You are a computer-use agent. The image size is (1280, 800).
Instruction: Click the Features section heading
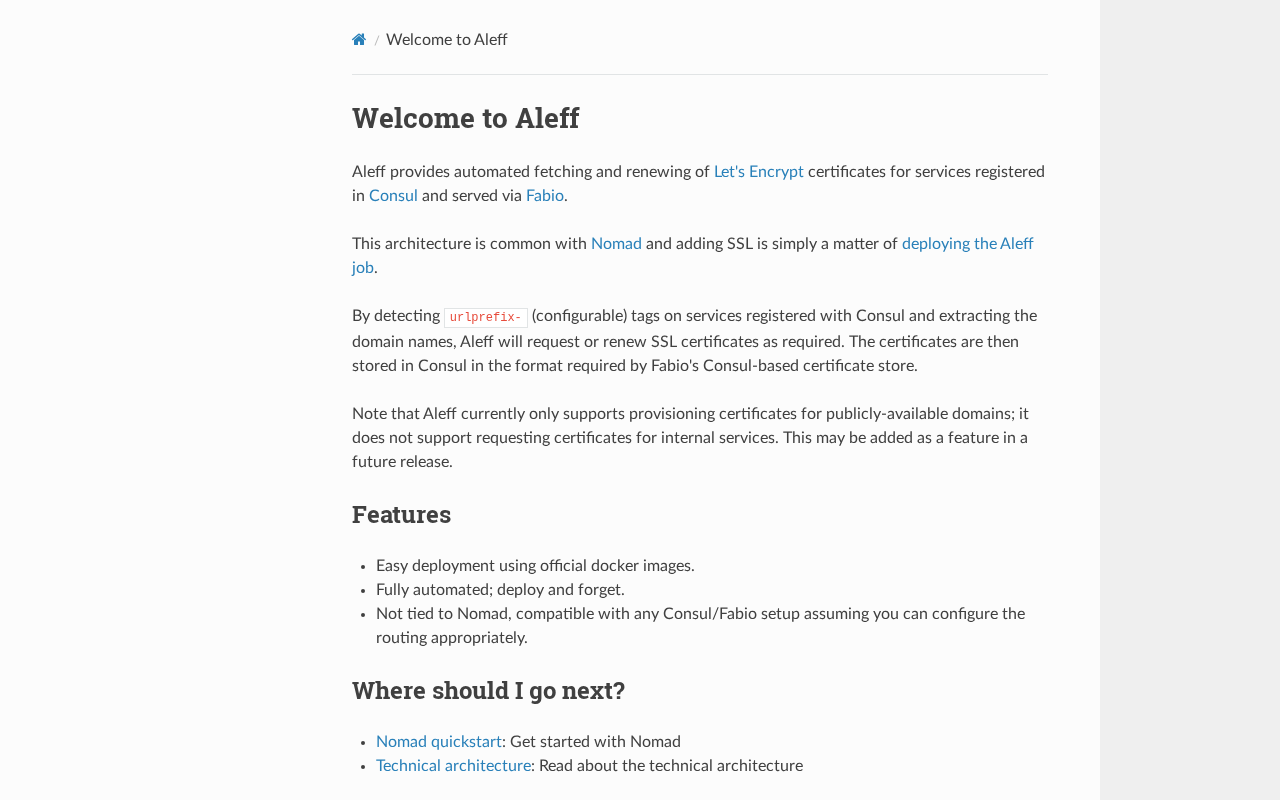[401, 514]
